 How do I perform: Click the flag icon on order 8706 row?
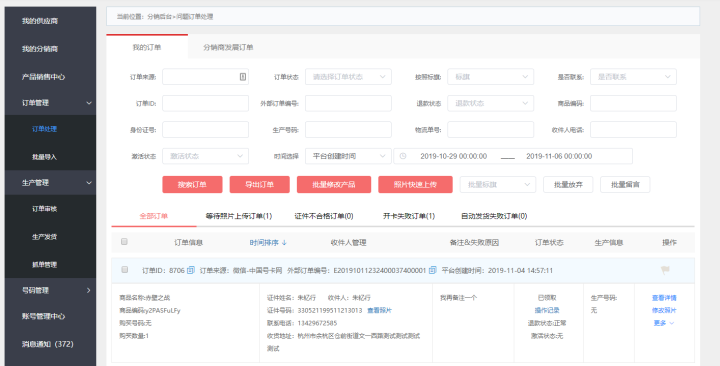(x=665, y=270)
